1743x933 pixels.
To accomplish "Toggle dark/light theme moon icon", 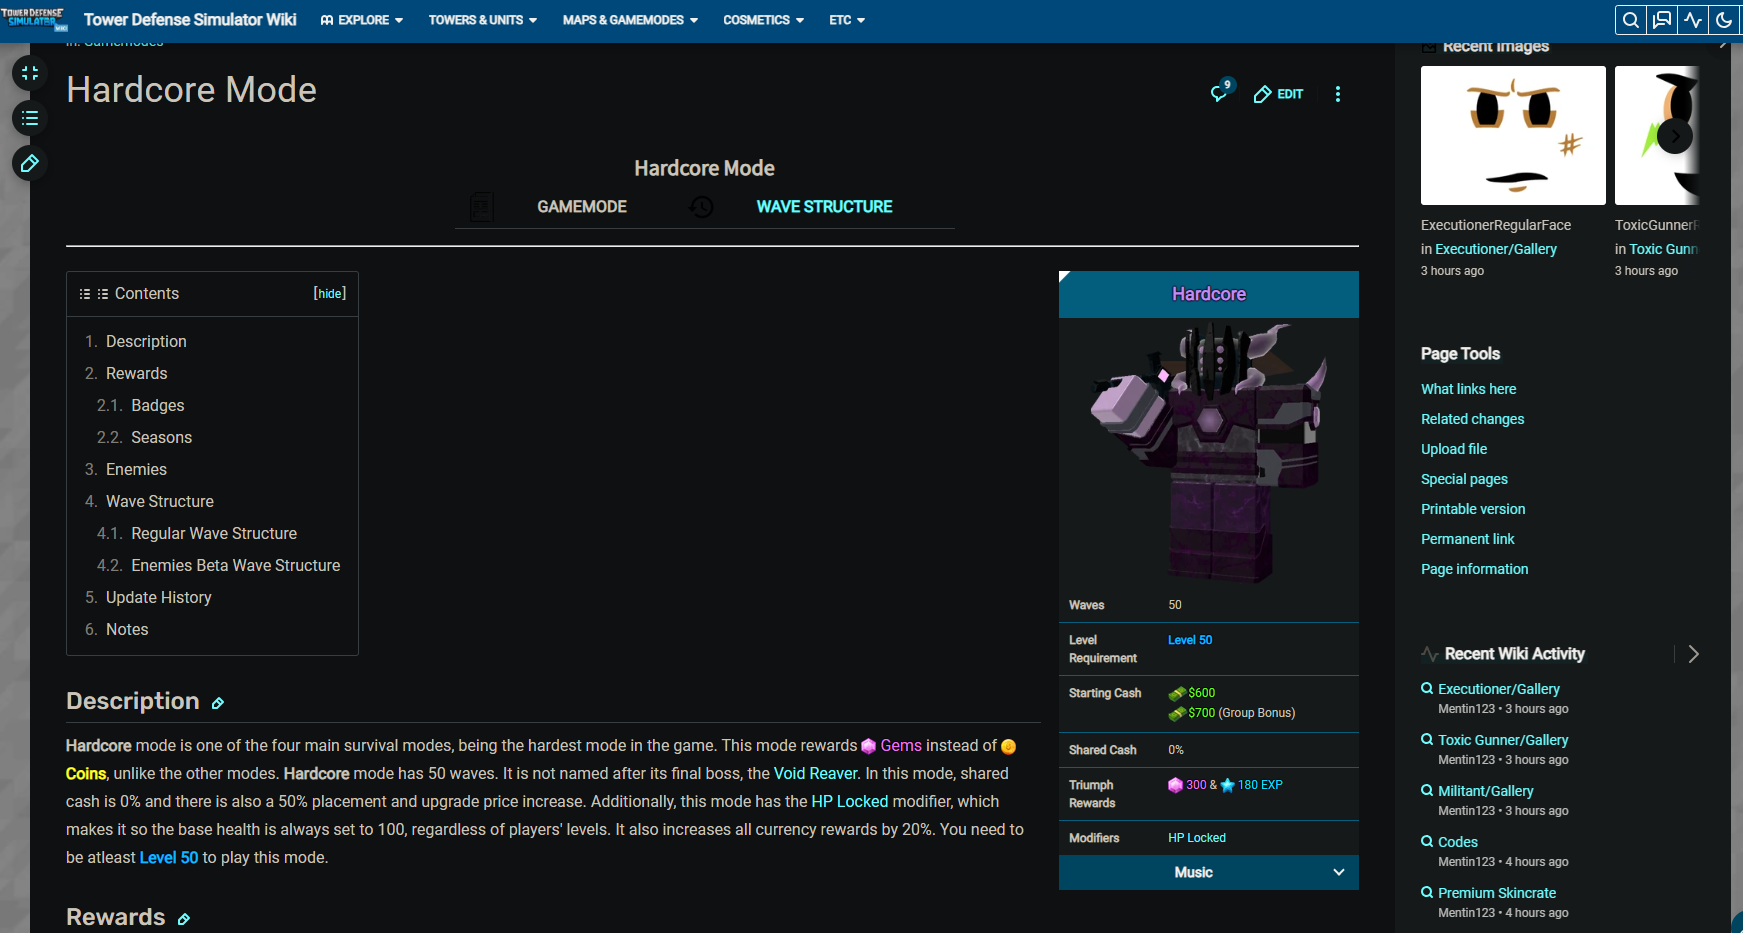I will coord(1724,20).
